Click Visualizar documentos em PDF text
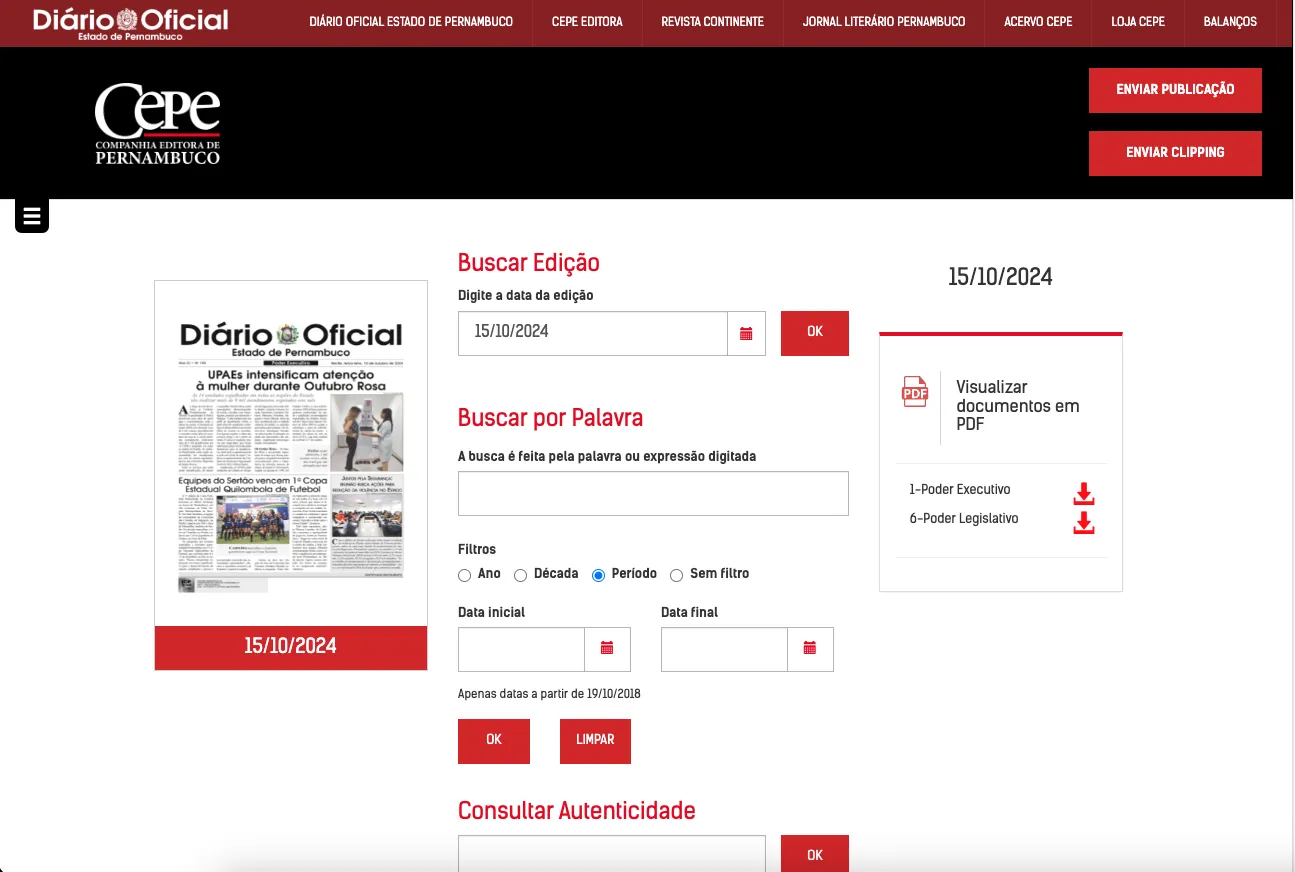This screenshot has height=872, width=1295. (1018, 405)
